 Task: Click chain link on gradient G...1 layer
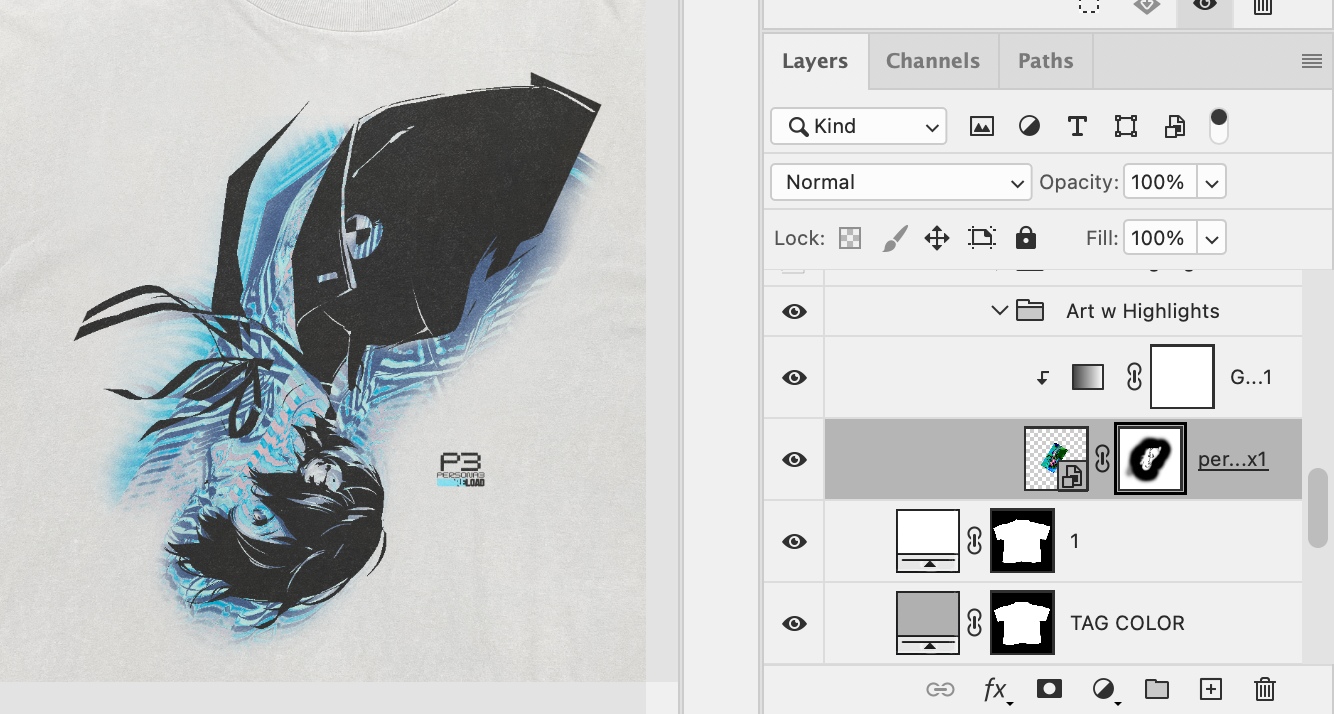(1134, 377)
